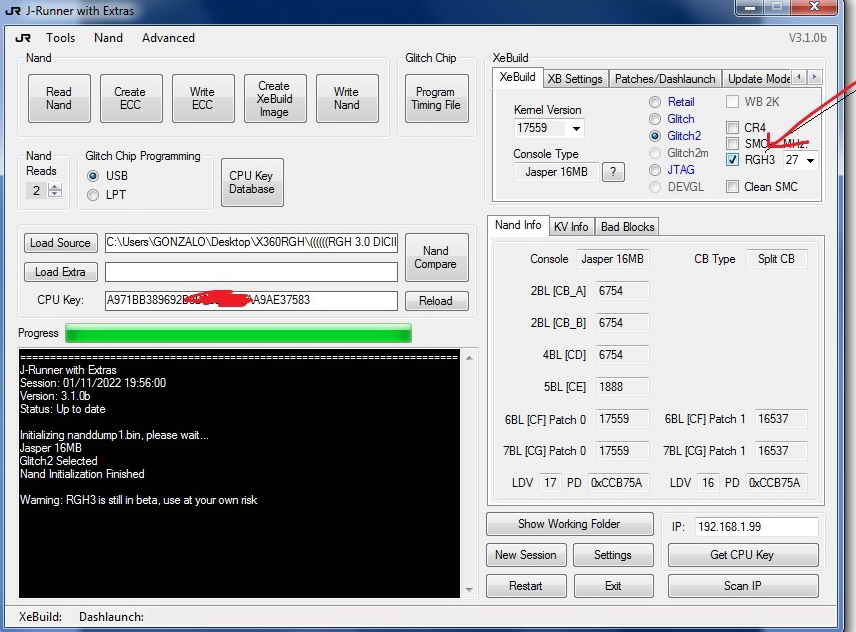Select the Glitch radio option

(x=672, y=119)
